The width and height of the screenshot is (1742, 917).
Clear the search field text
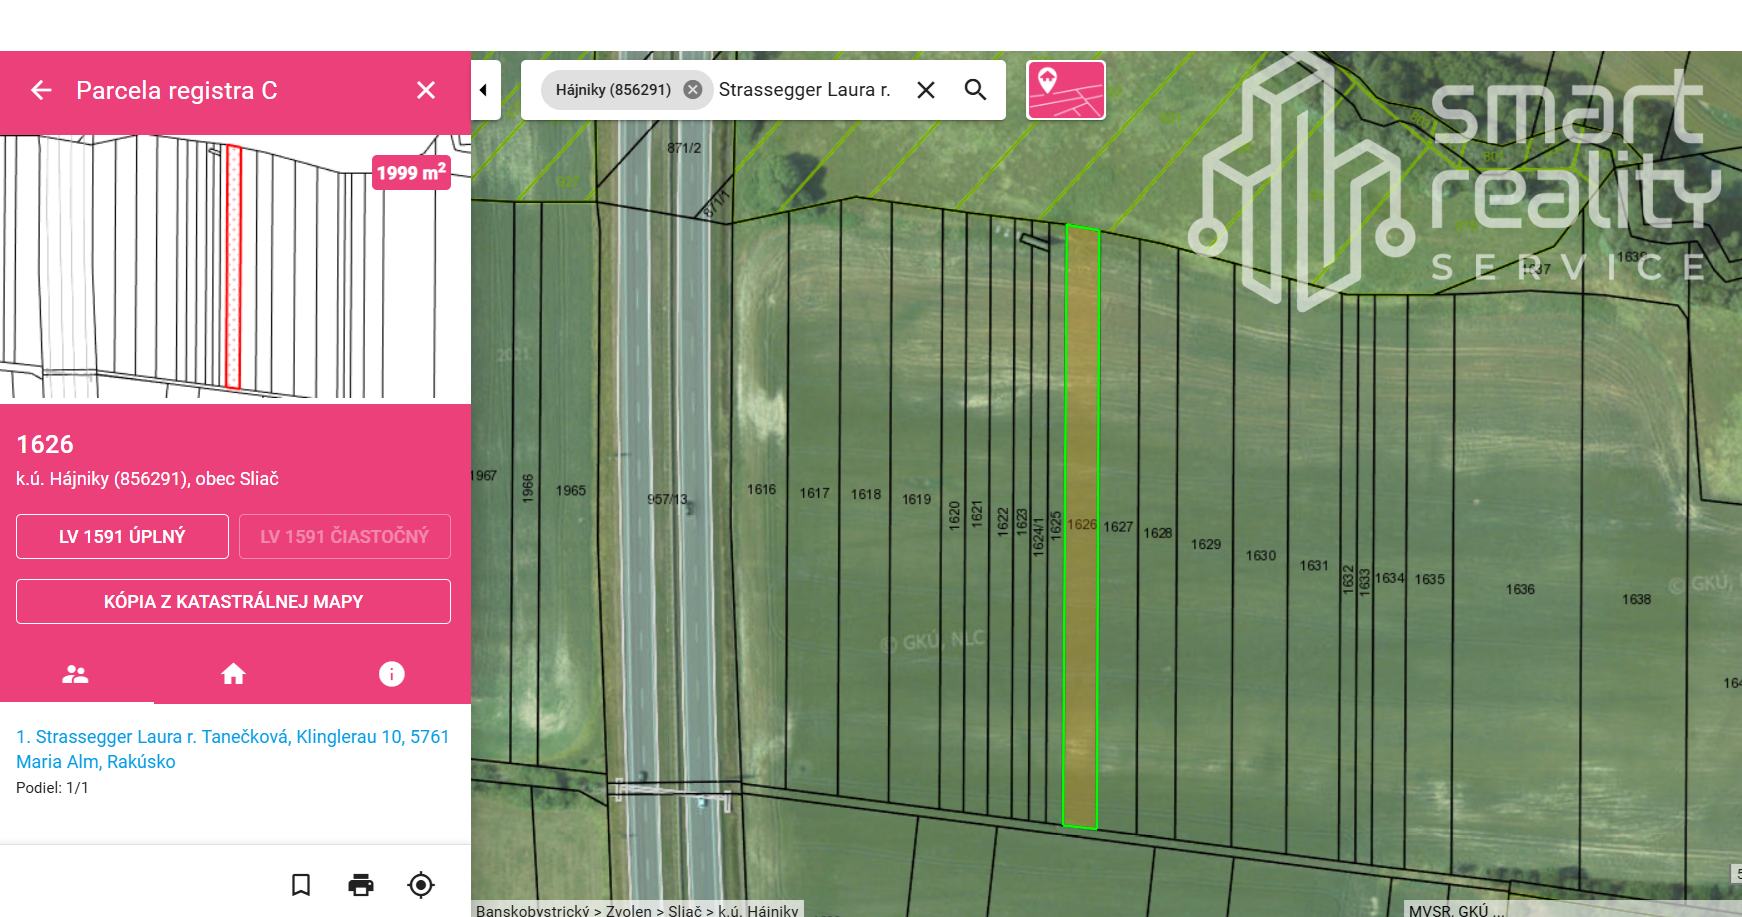926,90
